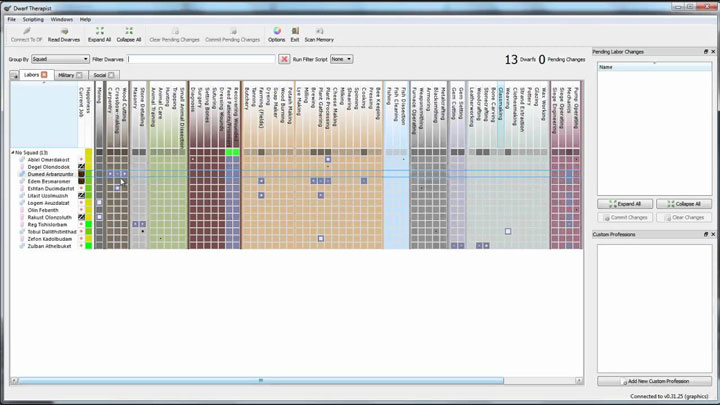Close the Custom Professions panel
Image resolution: width=720 pixels, height=405 pixels.
[x=713, y=234]
